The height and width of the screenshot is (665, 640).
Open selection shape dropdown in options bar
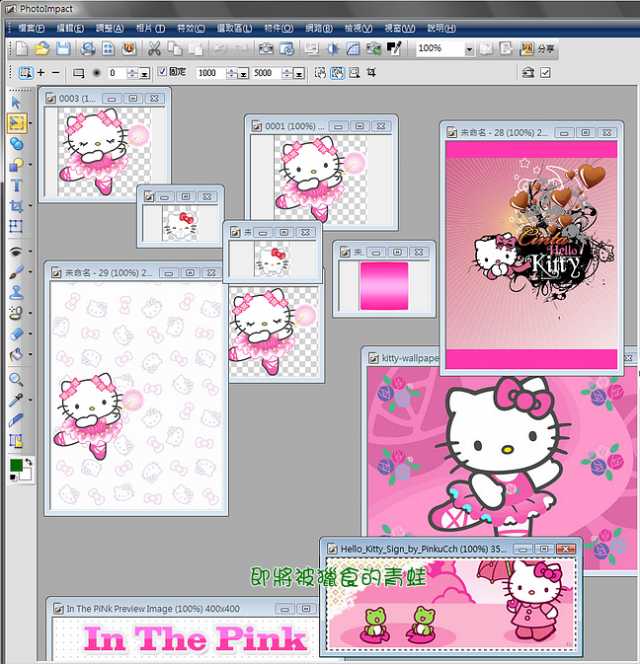coord(78,73)
